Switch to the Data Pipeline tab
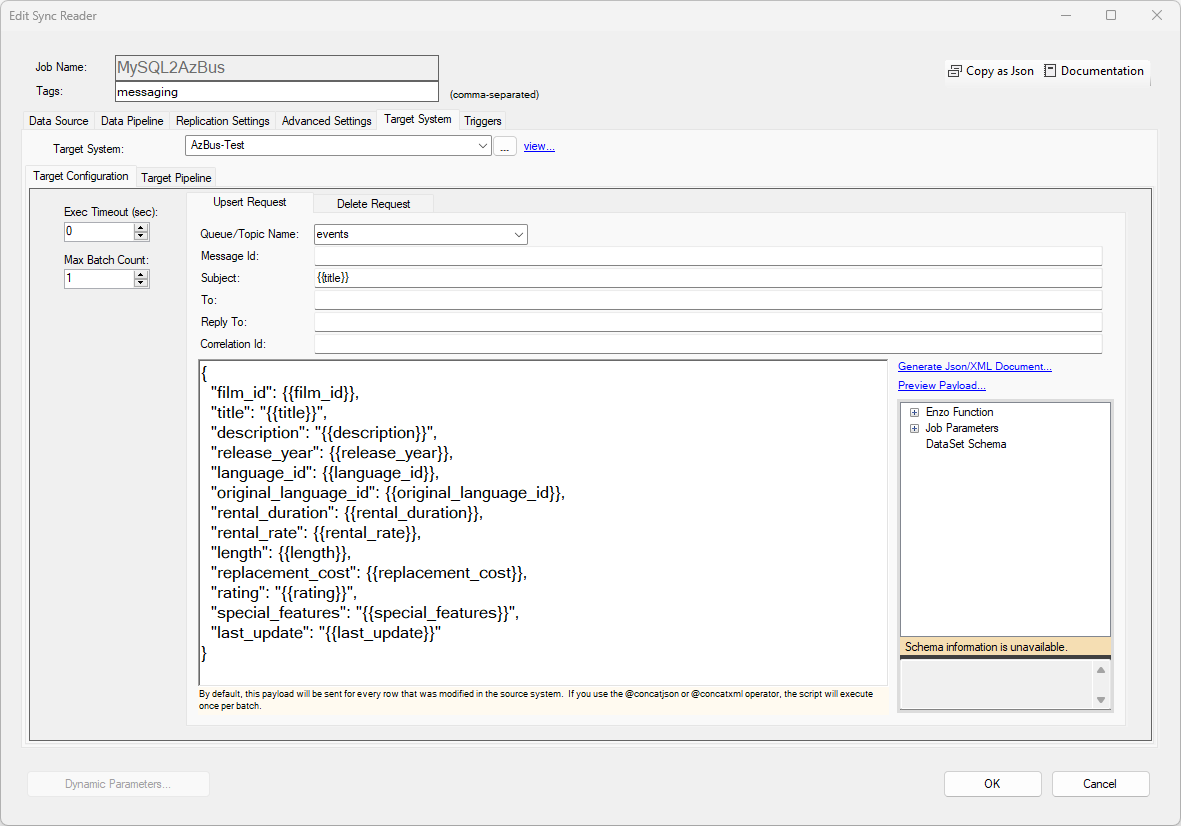This screenshot has height=826, width=1181. [132, 120]
